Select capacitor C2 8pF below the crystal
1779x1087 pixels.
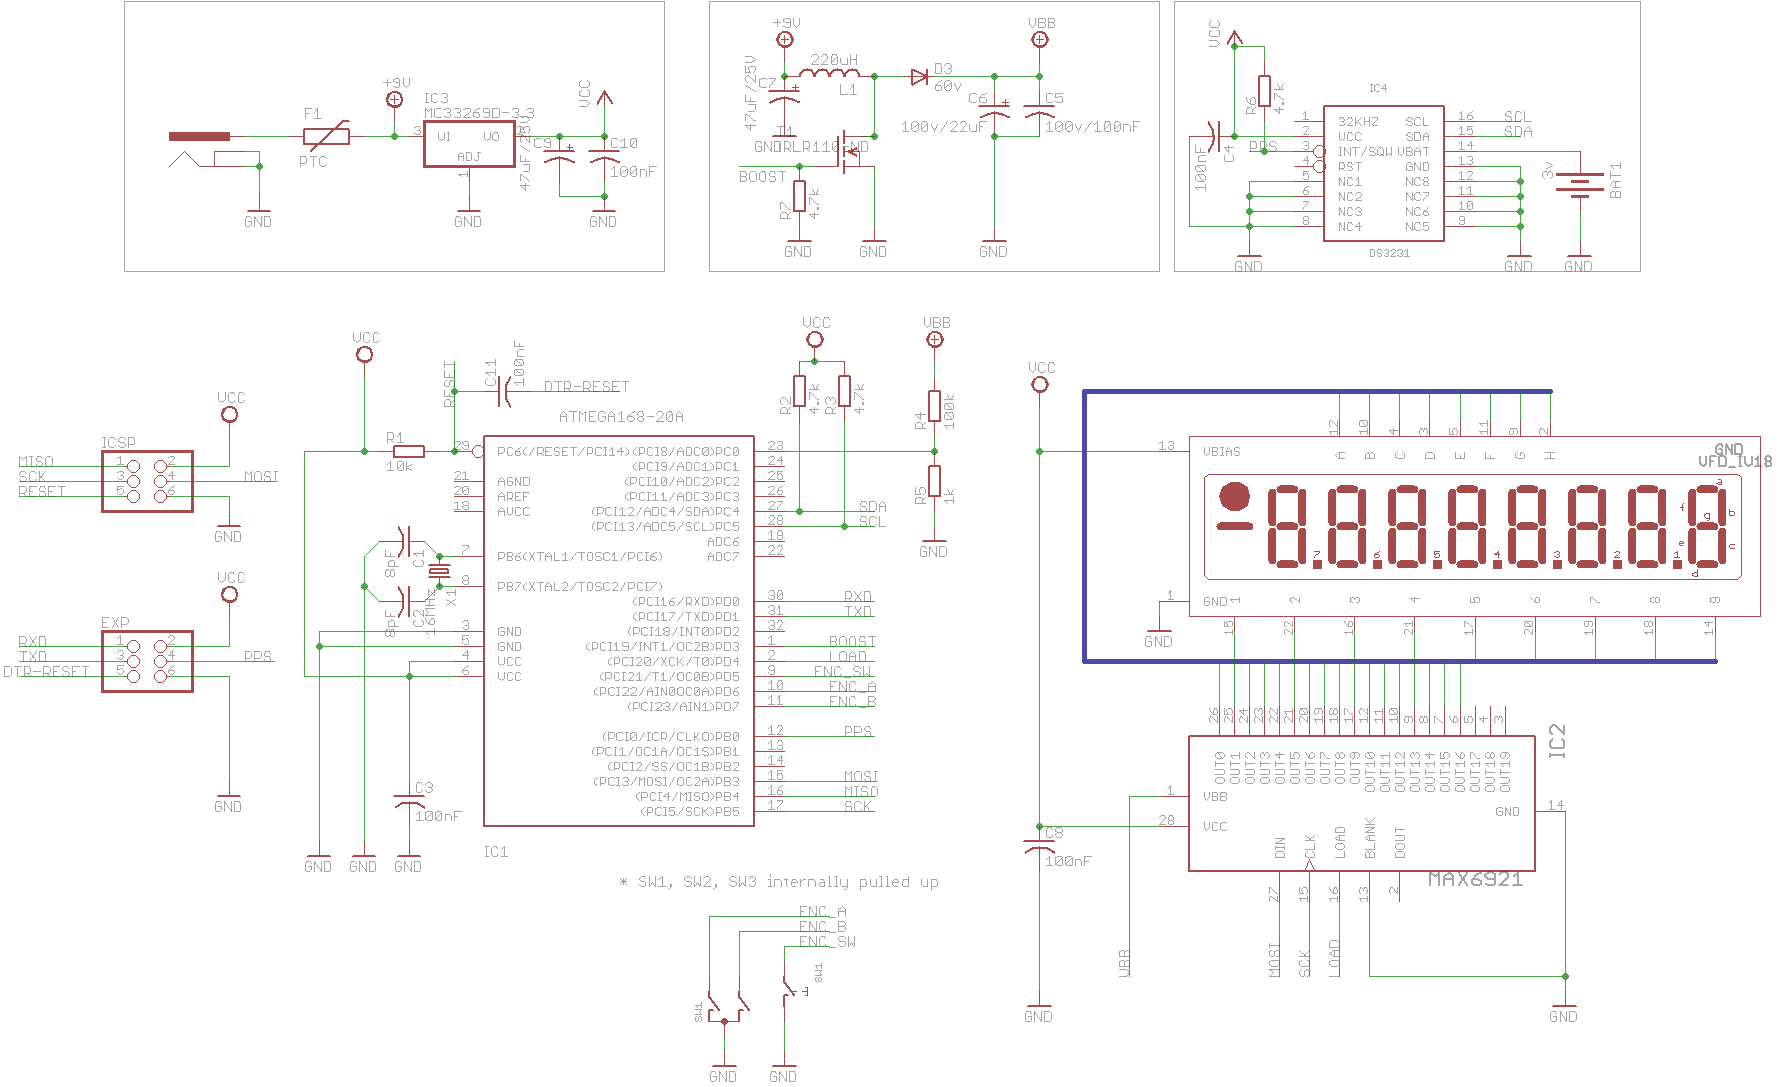[x=404, y=602]
